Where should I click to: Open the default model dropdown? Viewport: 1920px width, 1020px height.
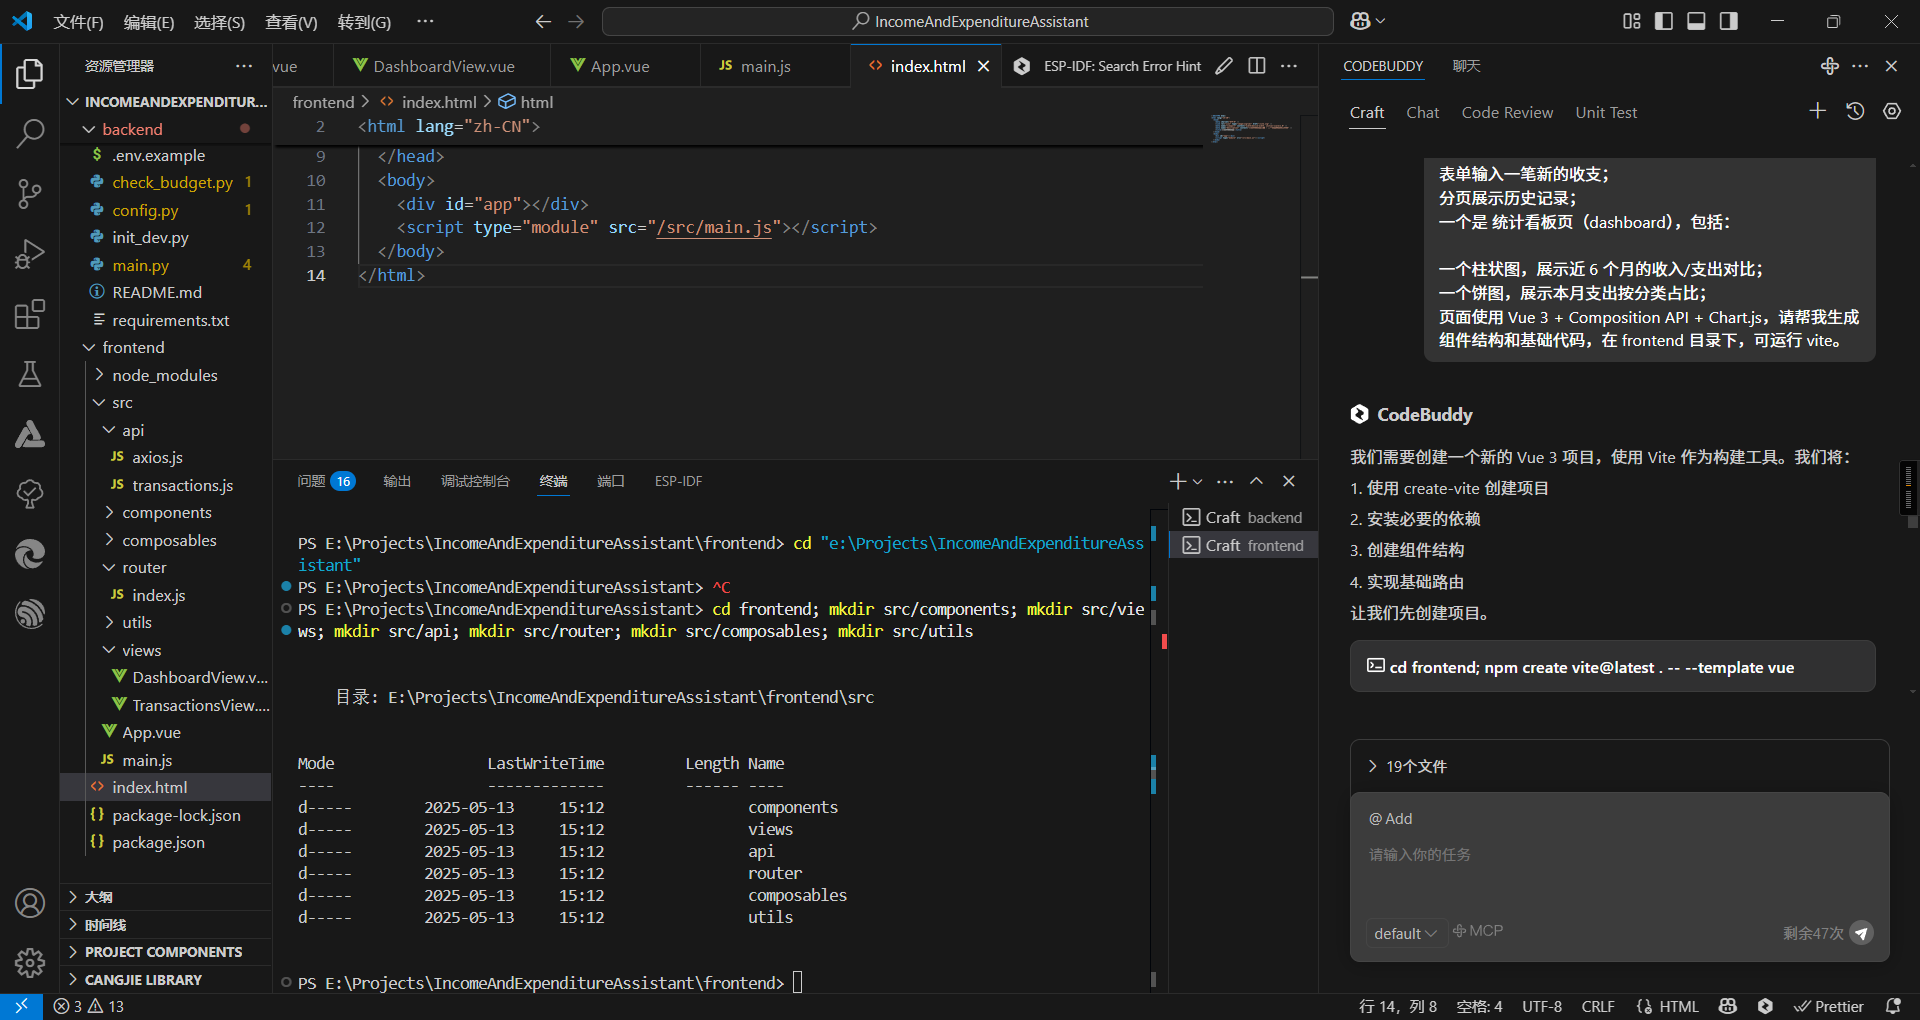click(x=1404, y=933)
